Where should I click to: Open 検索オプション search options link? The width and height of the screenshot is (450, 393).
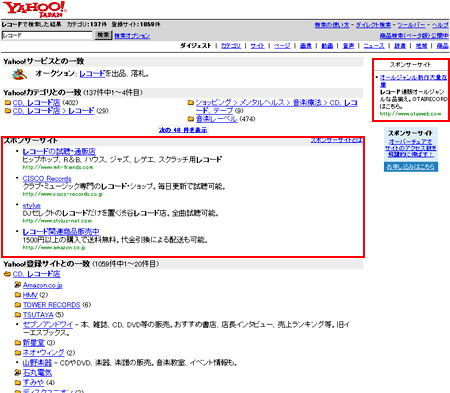point(132,35)
